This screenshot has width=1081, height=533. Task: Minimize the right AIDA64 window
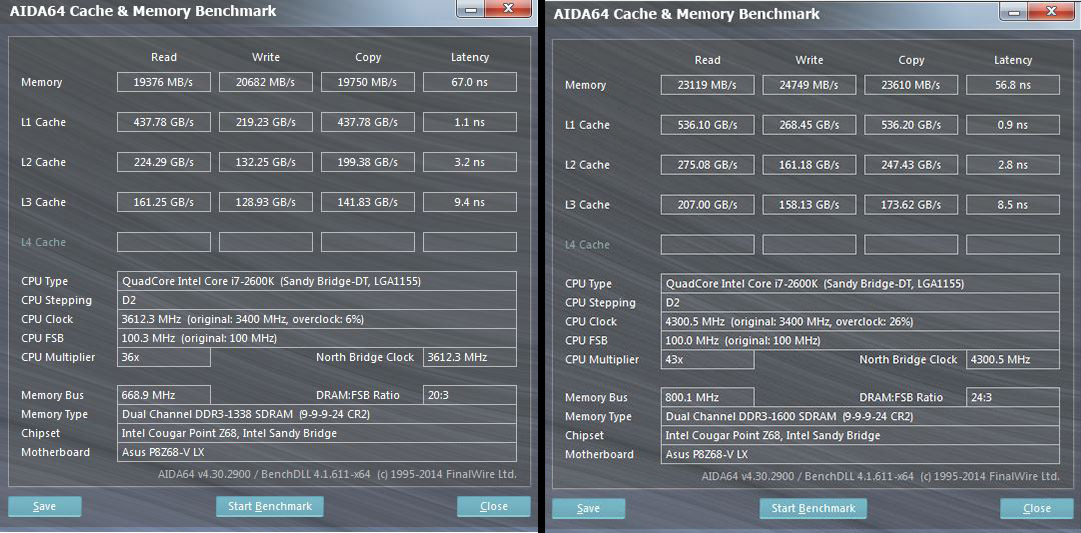pos(1014,10)
